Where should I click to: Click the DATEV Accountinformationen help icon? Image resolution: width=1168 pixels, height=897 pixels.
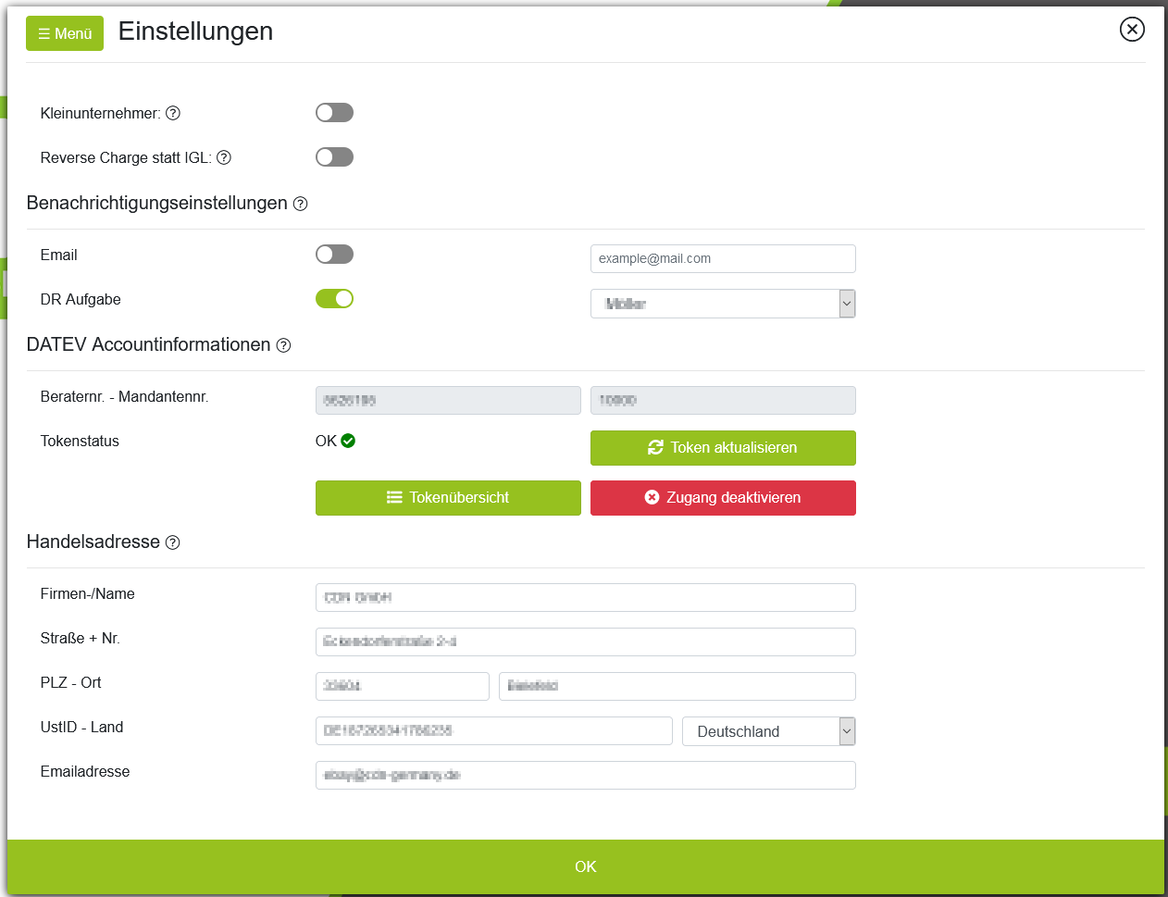click(283, 345)
